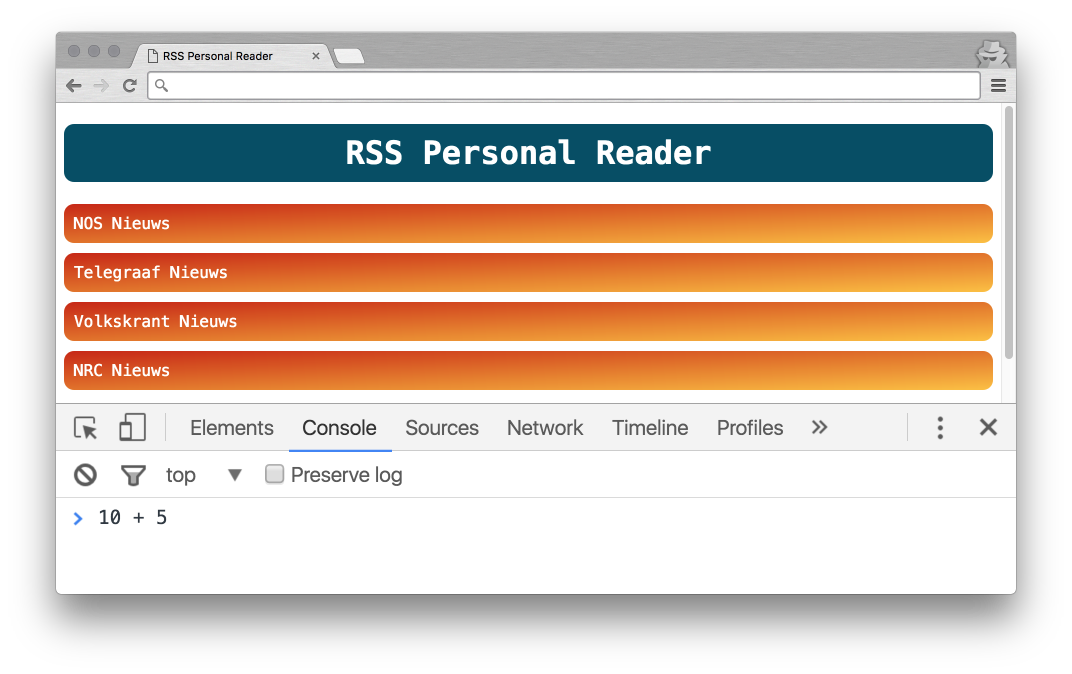
Task: Click the page document icon in tab
Action: (153, 56)
